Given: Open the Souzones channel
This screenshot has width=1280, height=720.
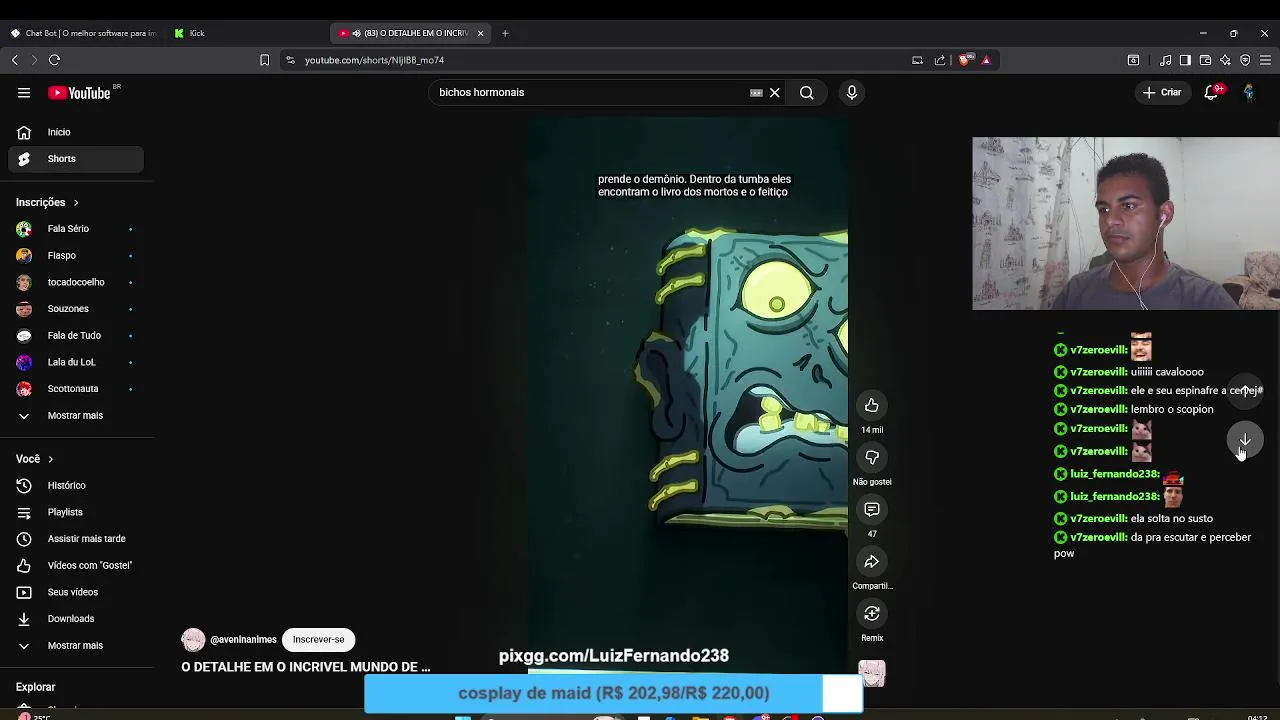Looking at the screenshot, I should tap(76, 309).
